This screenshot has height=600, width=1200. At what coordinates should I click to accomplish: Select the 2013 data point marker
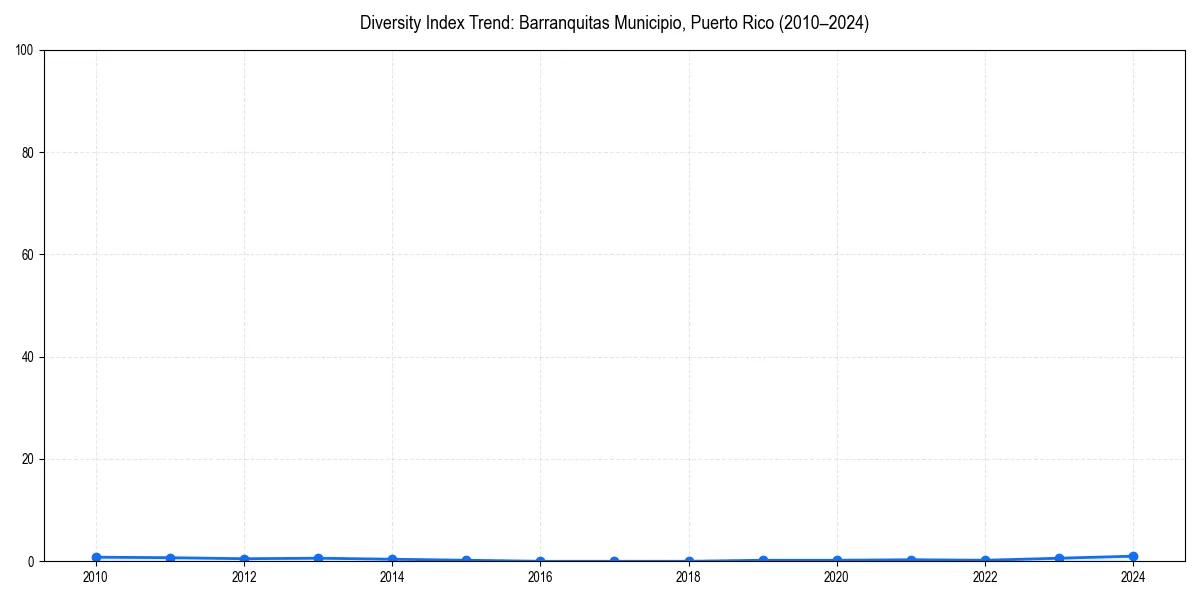tap(317, 557)
